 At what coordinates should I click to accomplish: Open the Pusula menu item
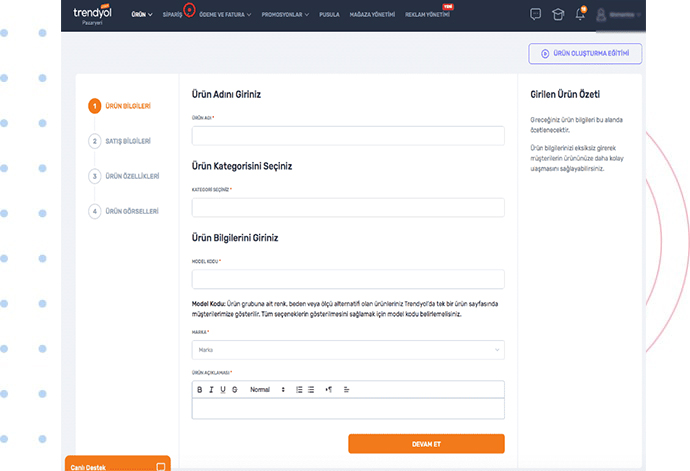tap(329, 15)
